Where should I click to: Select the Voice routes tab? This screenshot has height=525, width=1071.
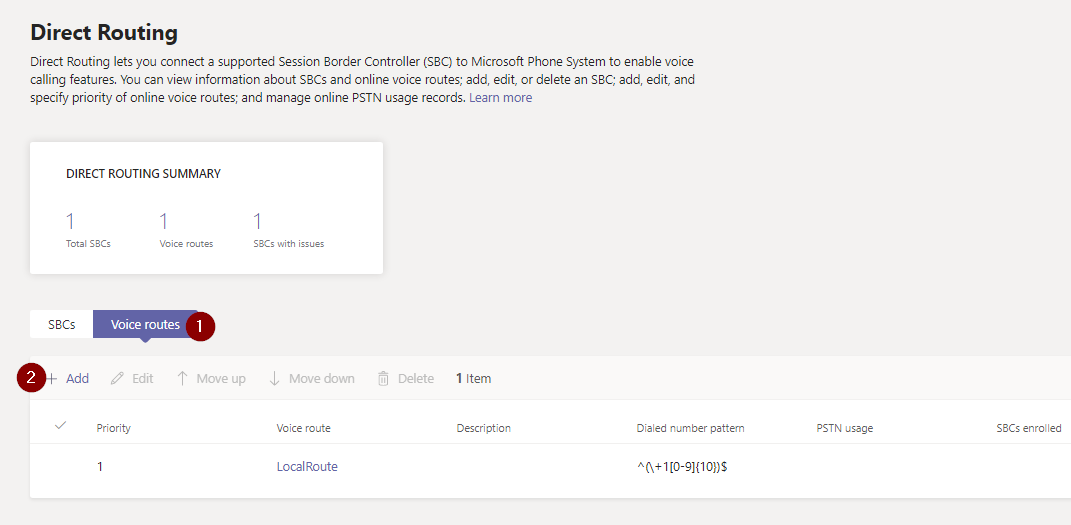tap(145, 325)
